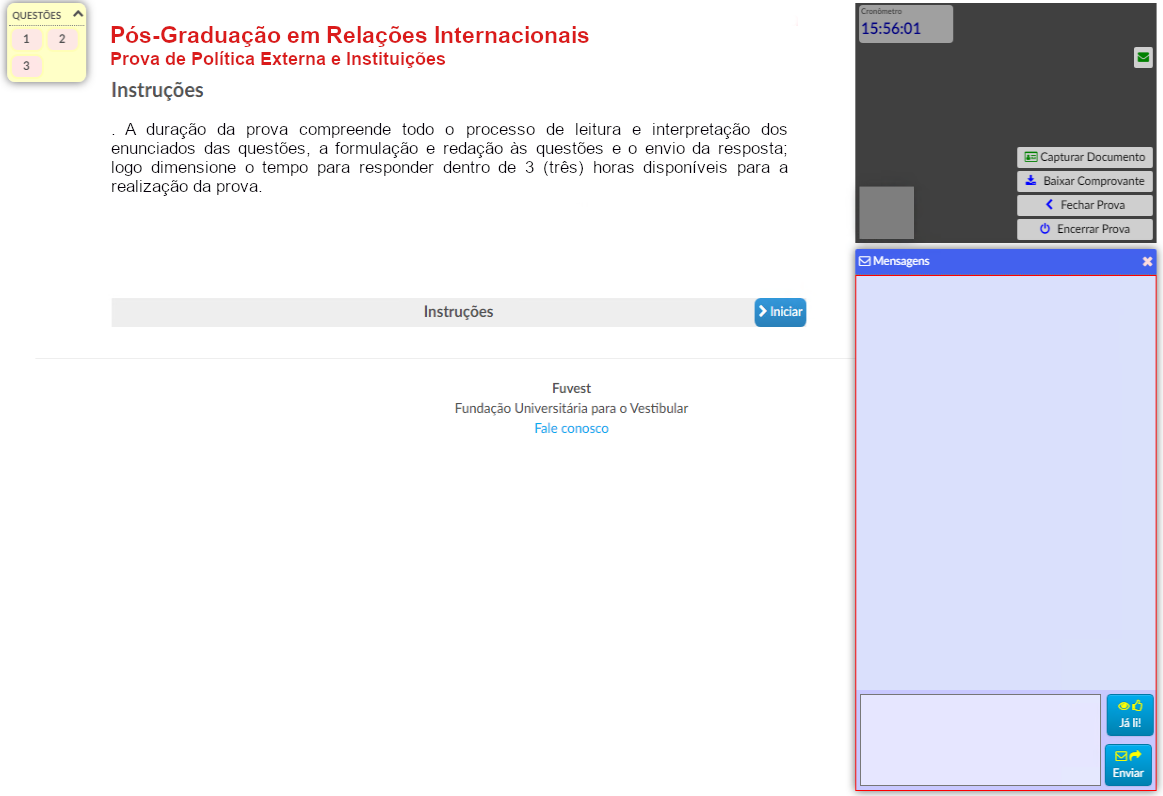Go to question 1
1163x796 pixels.
26,40
